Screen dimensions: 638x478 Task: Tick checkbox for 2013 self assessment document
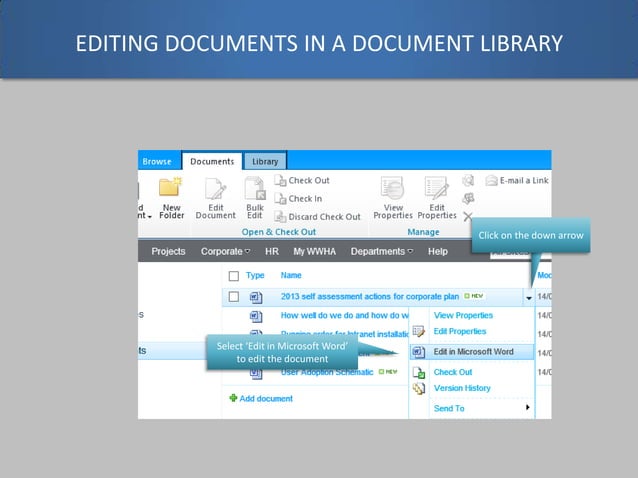tap(234, 297)
